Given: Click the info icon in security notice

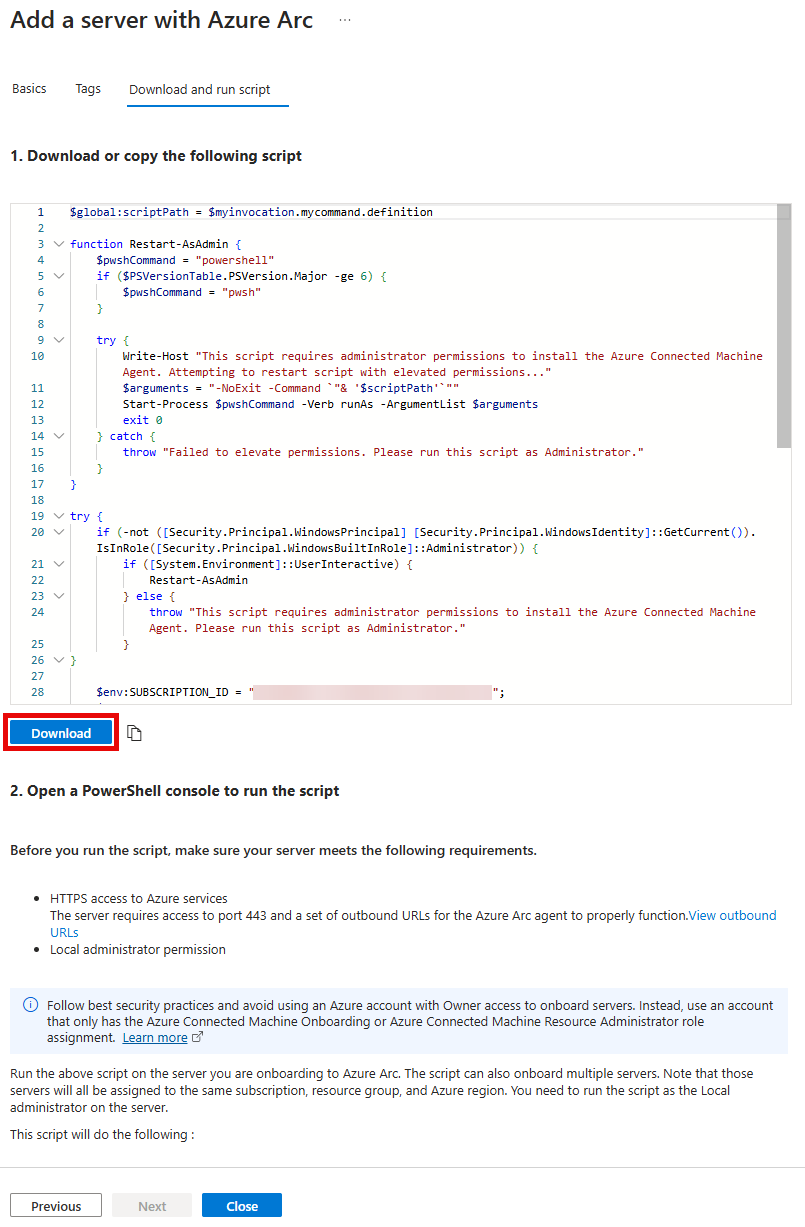Looking at the screenshot, I should [31, 1004].
